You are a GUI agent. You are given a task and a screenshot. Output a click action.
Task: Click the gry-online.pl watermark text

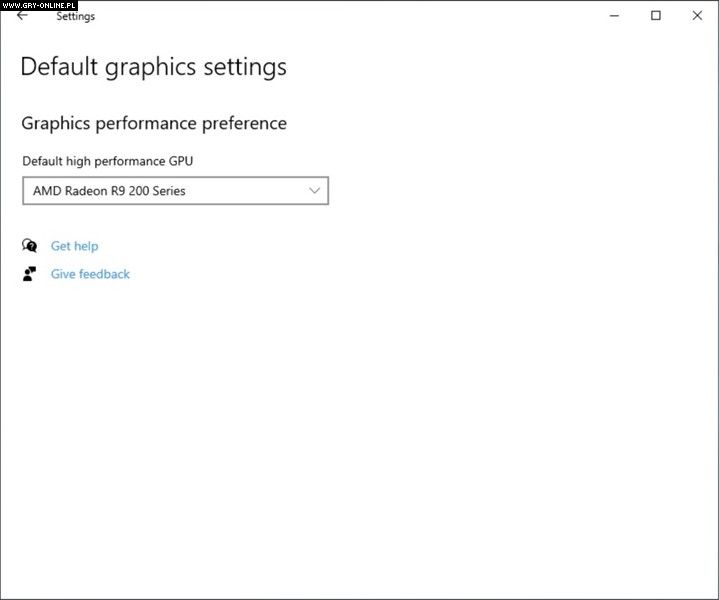(x=39, y=5)
